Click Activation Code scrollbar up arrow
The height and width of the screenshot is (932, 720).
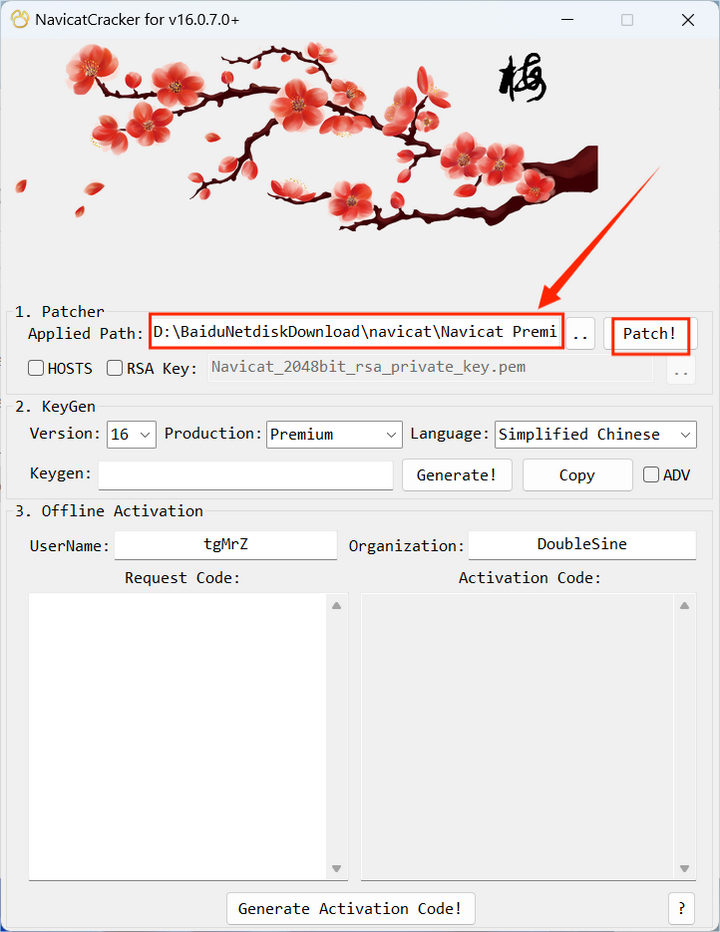coord(684,606)
